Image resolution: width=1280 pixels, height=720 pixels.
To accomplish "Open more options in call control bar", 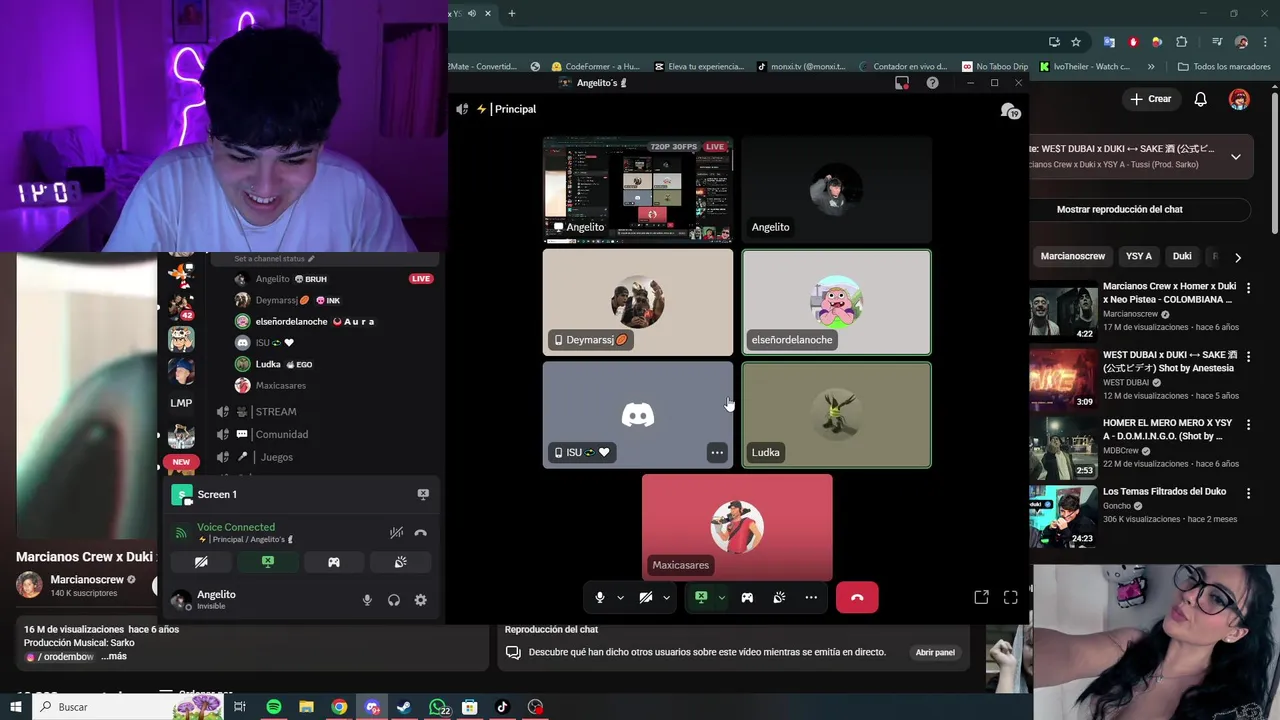I will tap(811, 597).
